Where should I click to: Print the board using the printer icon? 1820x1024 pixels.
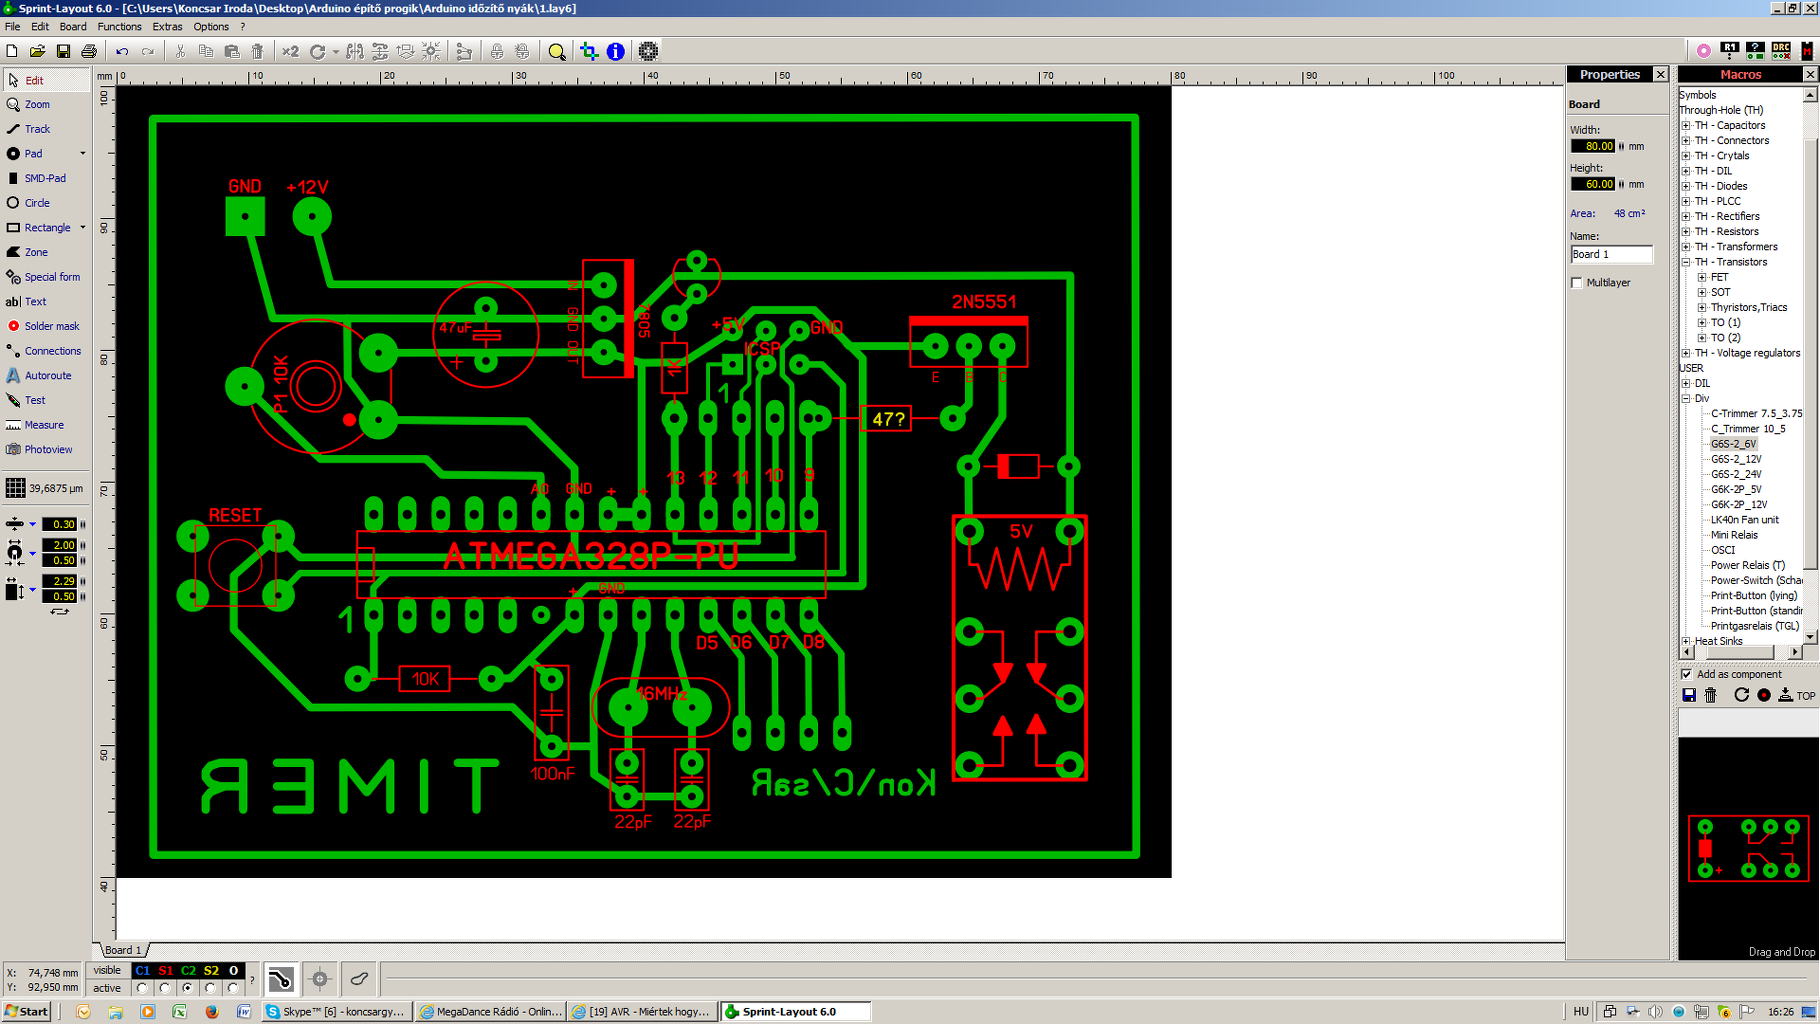click(x=89, y=51)
